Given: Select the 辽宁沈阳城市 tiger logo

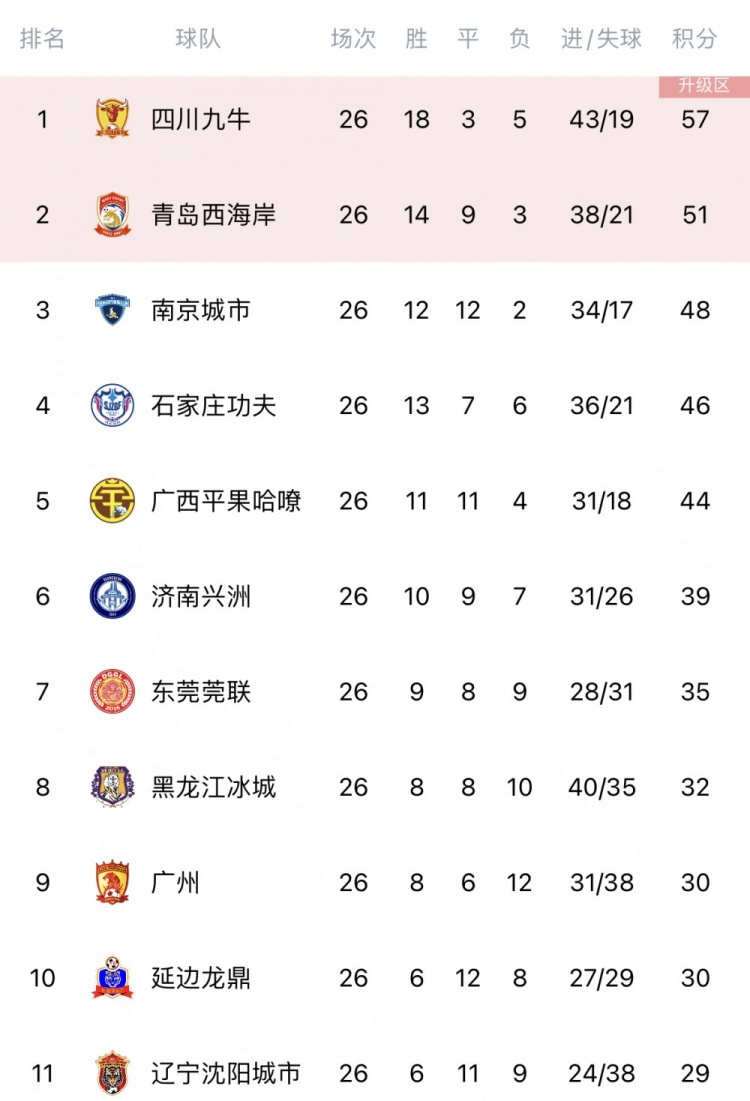Looking at the screenshot, I should click(x=112, y=1073).
